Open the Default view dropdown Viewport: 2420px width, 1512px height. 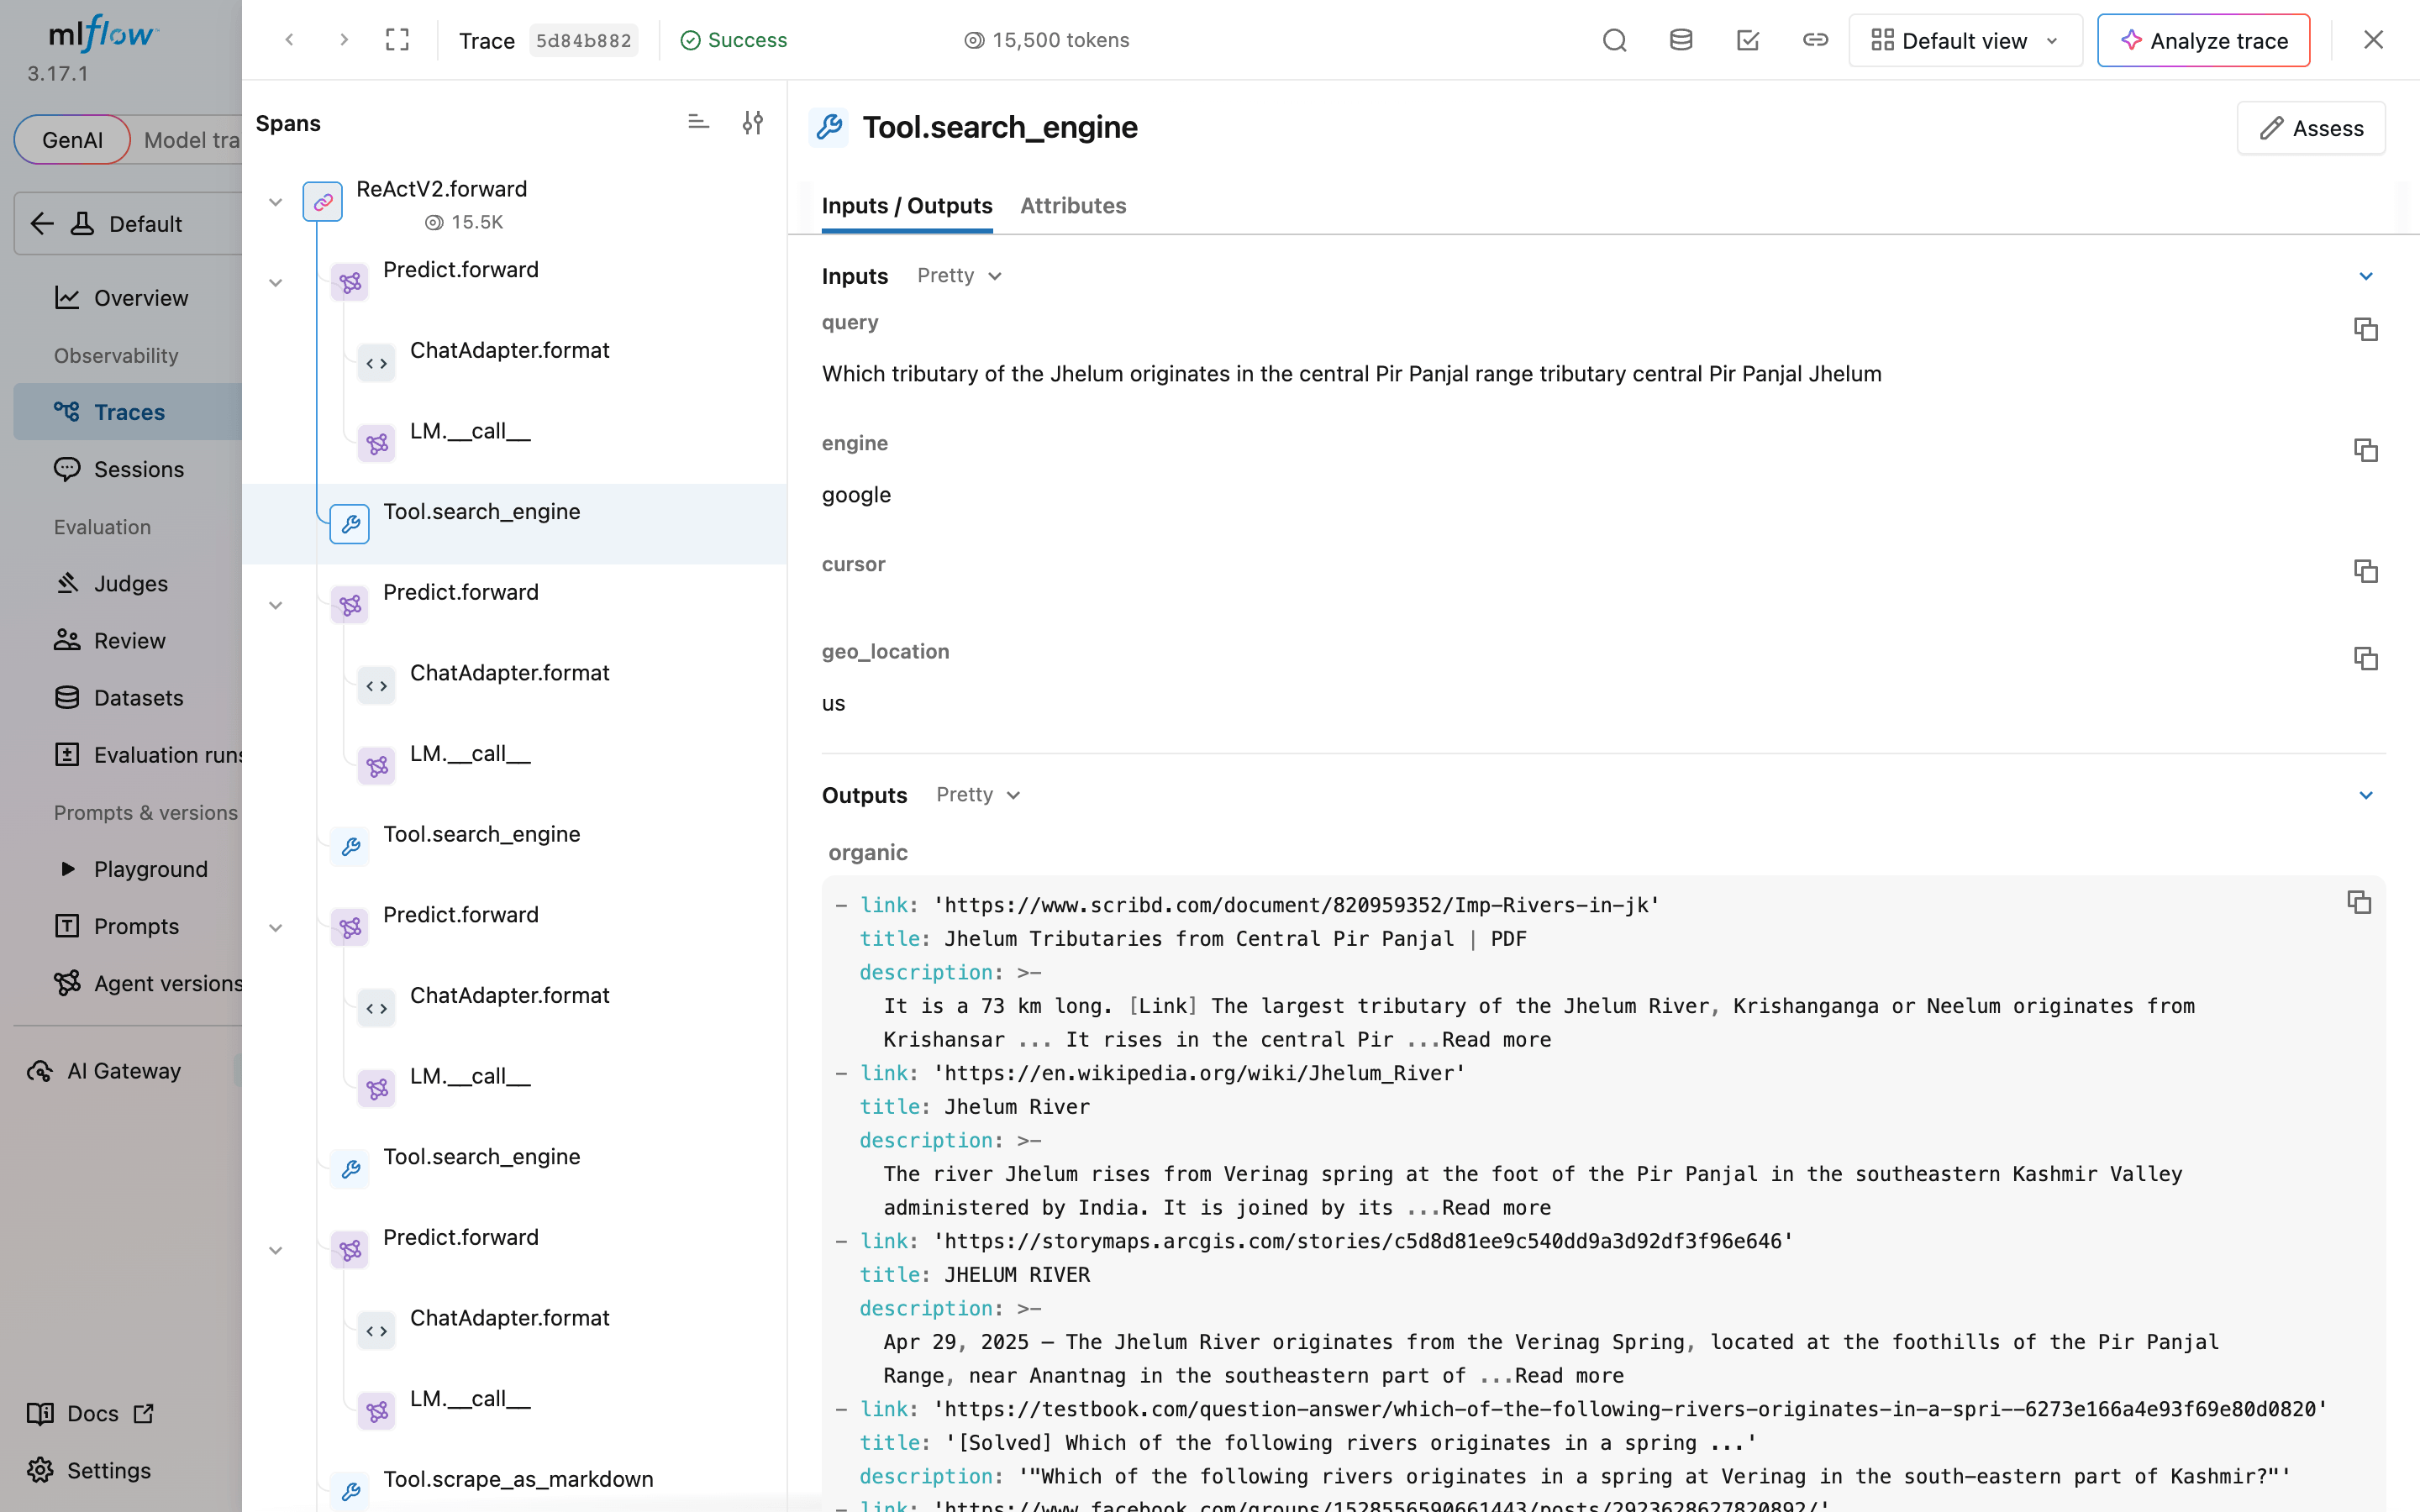click(1965, 40)
